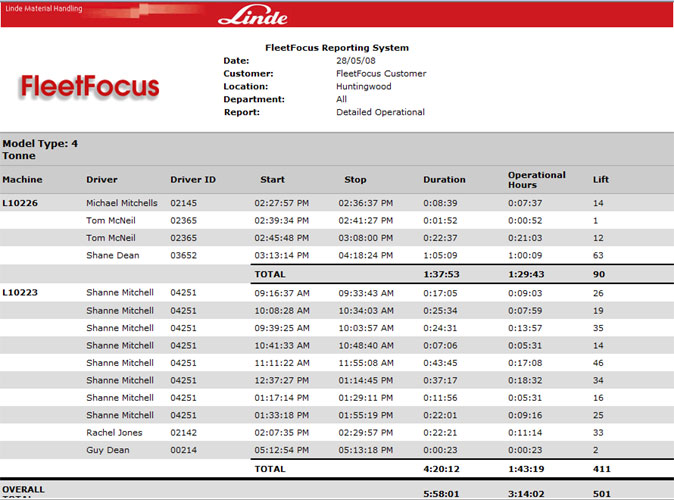Screen dimensions: 674x500
Task: Click start time 10:08:28 AM
Action: (x=282, y=310)
